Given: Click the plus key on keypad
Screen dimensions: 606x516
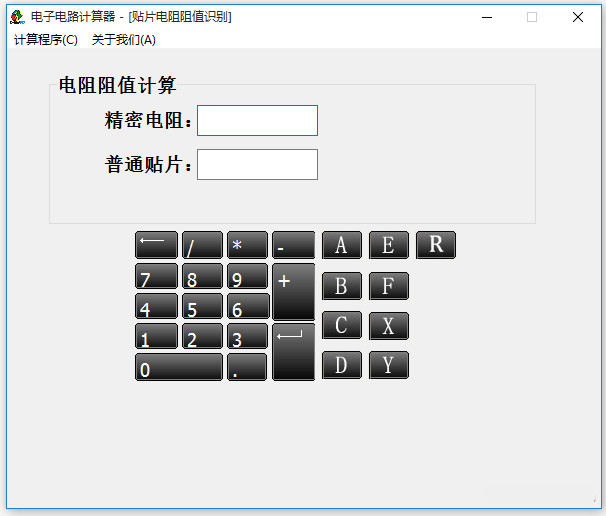Looking at the screenshot, I should 294,292.
